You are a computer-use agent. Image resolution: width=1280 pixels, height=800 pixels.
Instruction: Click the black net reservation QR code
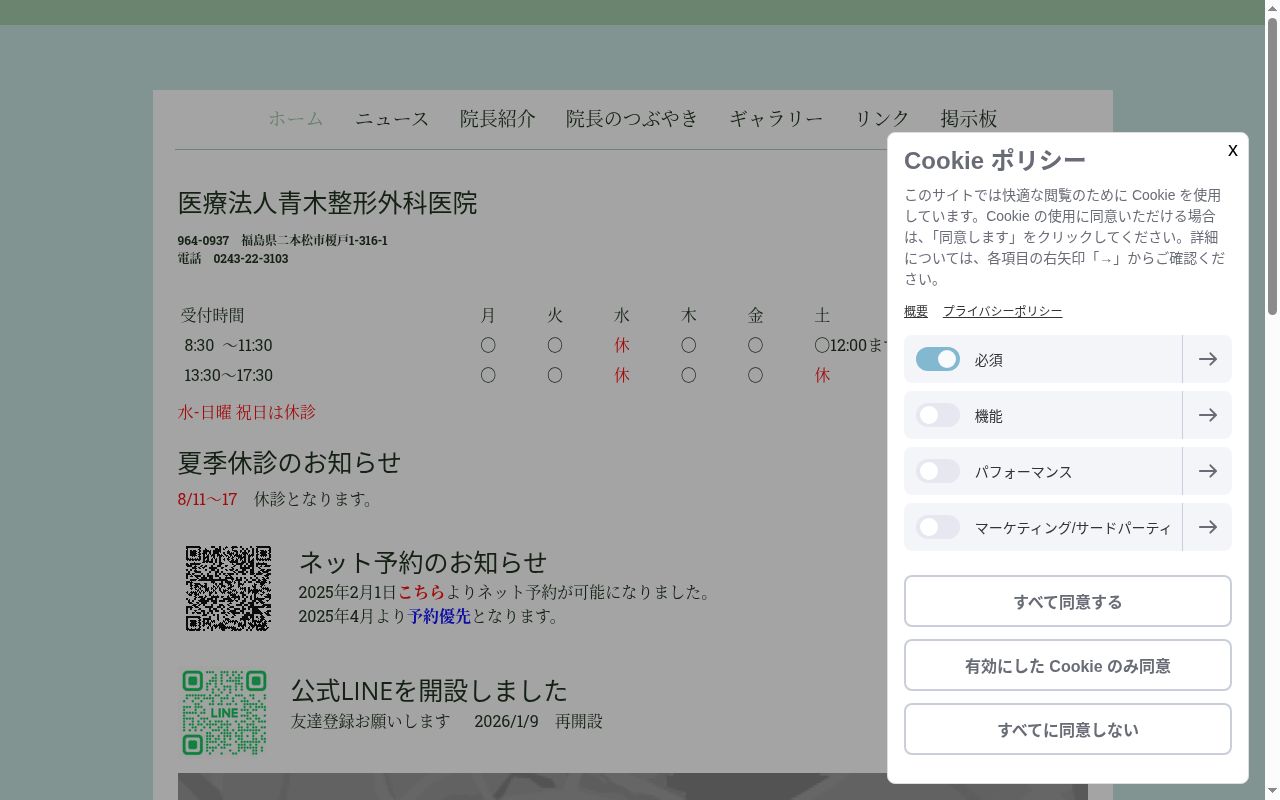pos(228,588)
